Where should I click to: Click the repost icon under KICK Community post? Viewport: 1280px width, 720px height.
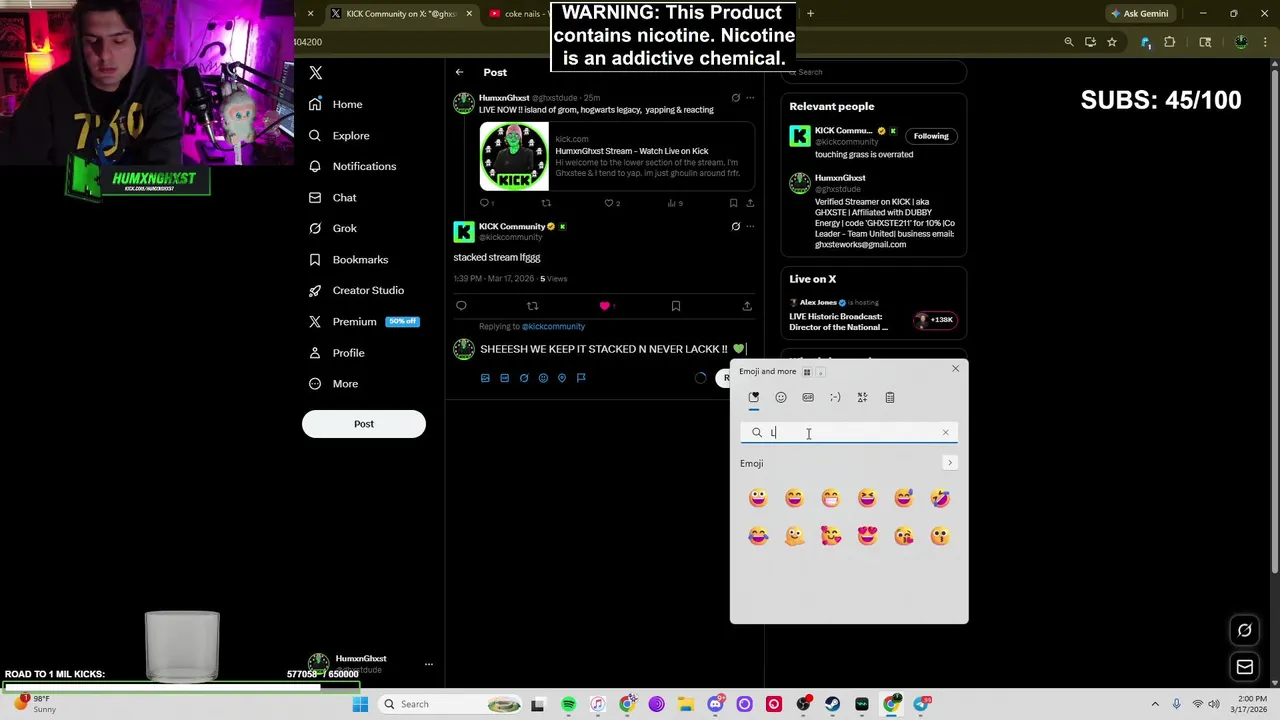(x=532, y=306)
